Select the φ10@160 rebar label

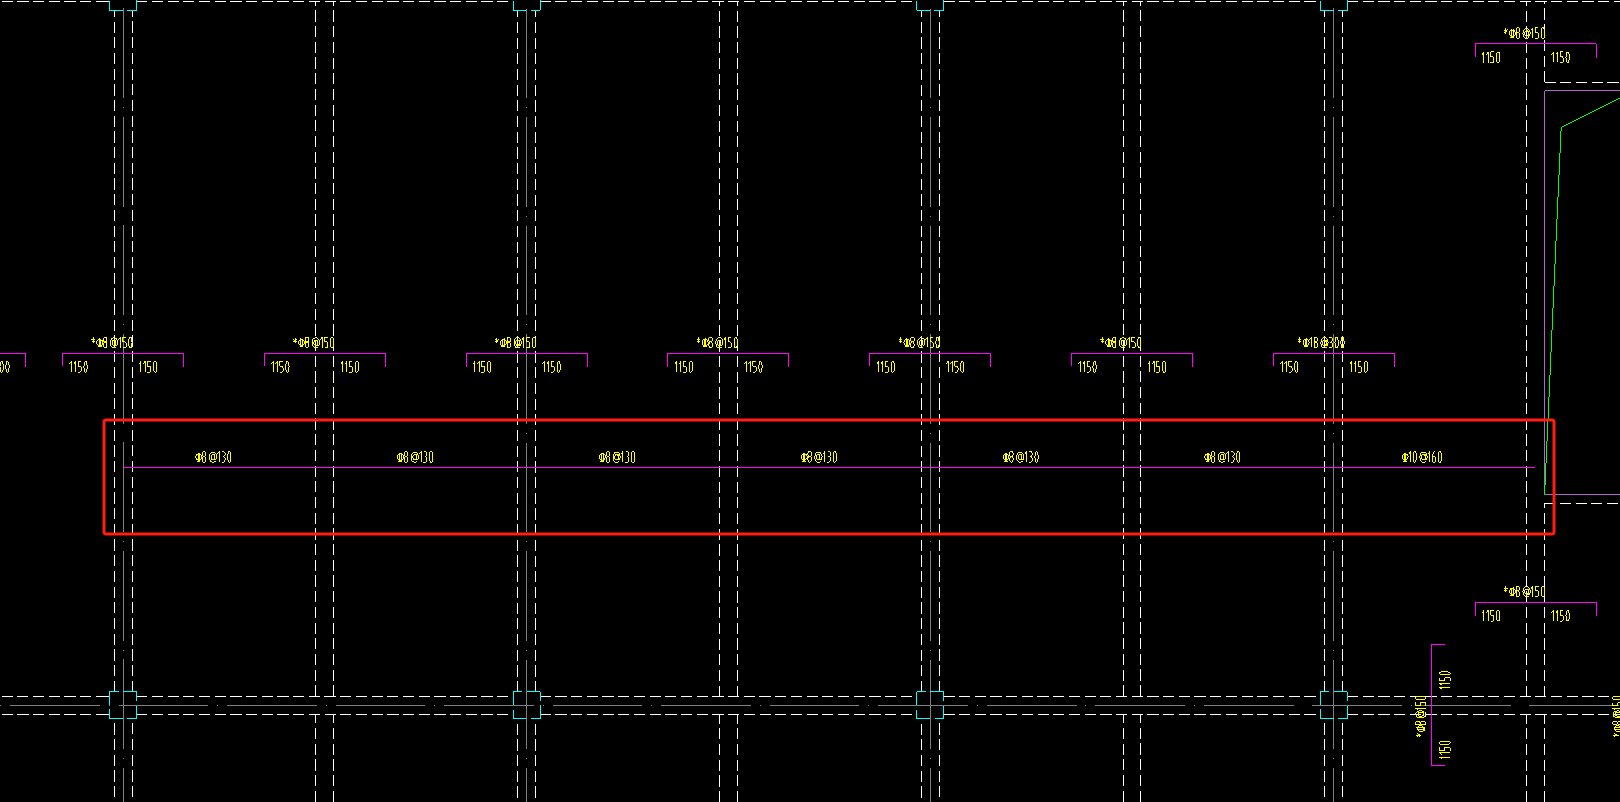point(1422,457)
